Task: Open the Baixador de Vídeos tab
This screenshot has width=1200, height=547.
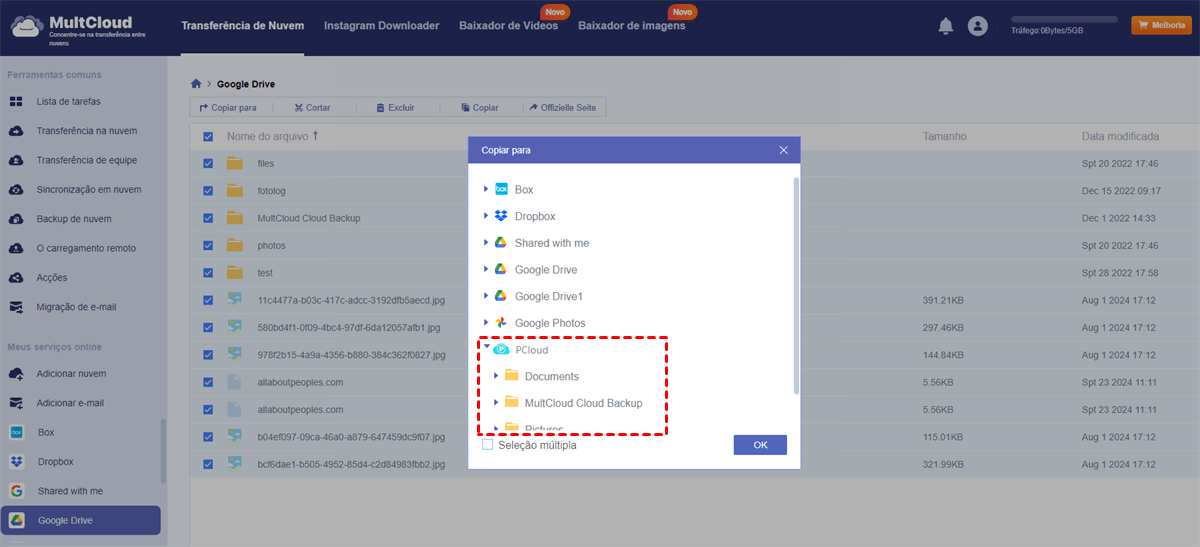Action: coord(508,26)
